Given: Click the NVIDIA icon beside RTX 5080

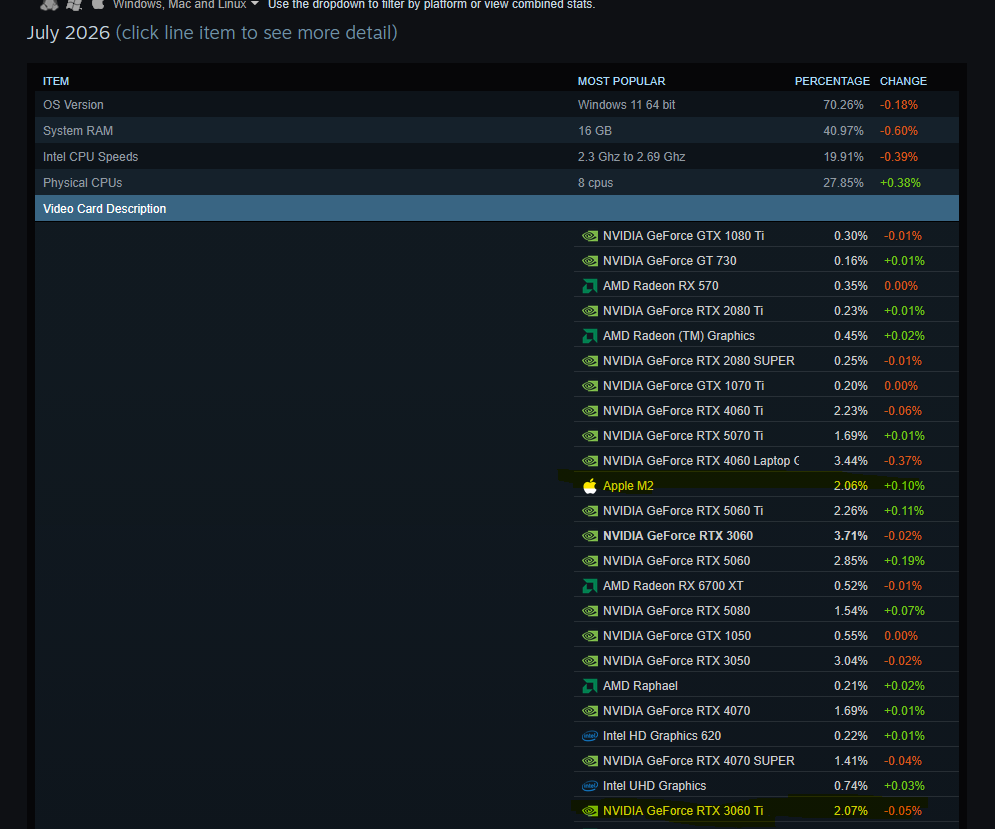Looking at the screenshot, I should pos(590,611).
